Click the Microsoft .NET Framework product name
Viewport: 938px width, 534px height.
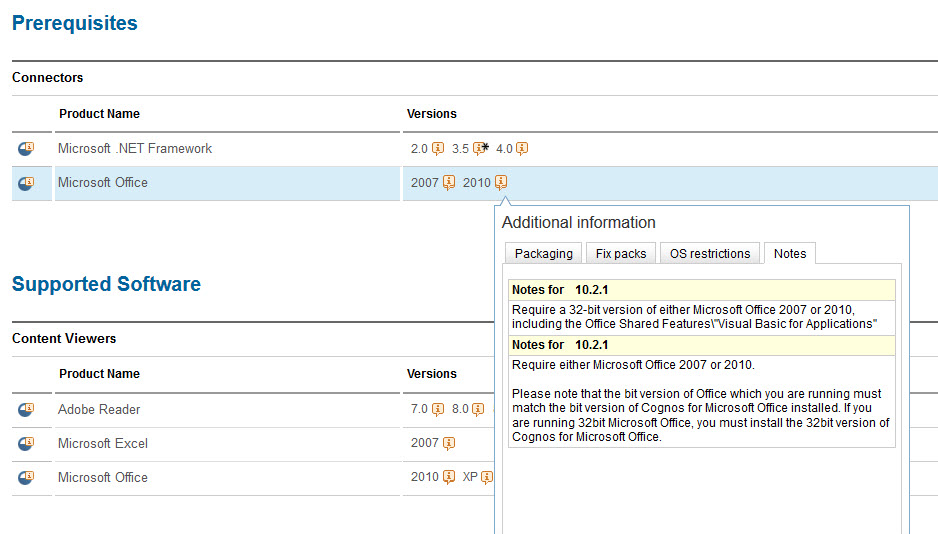coord(135,148)
